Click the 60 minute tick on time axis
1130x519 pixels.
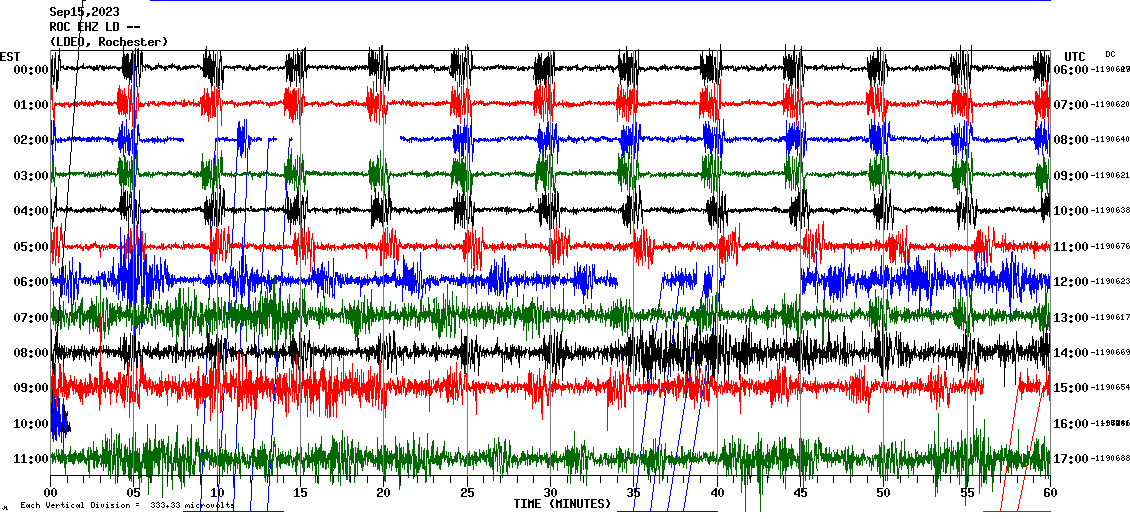coord(1050,493)
